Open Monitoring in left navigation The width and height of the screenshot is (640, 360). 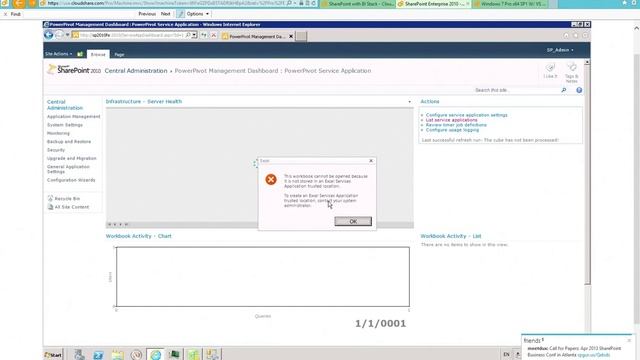point(58,133)
